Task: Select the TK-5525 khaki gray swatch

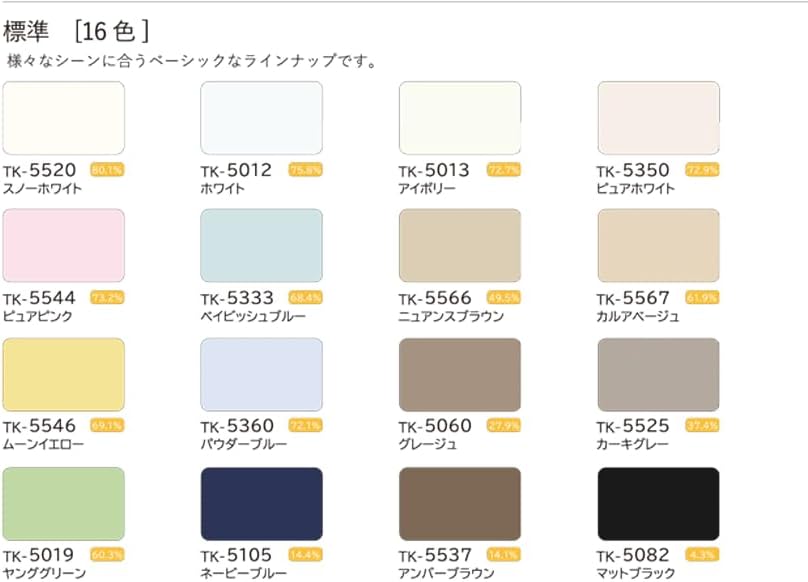Action: click(x=658, y=375)
